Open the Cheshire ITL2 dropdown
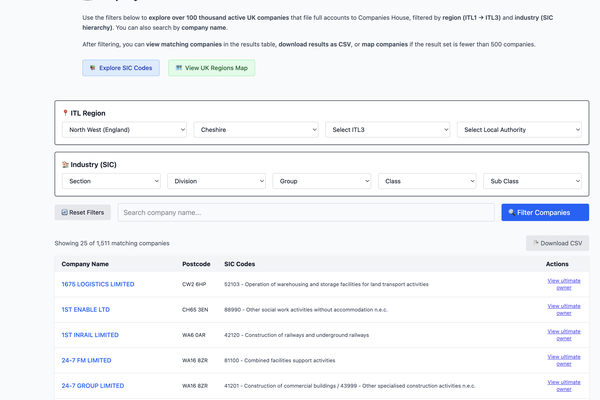The image size is (600, 400). [x=256, y=129]
